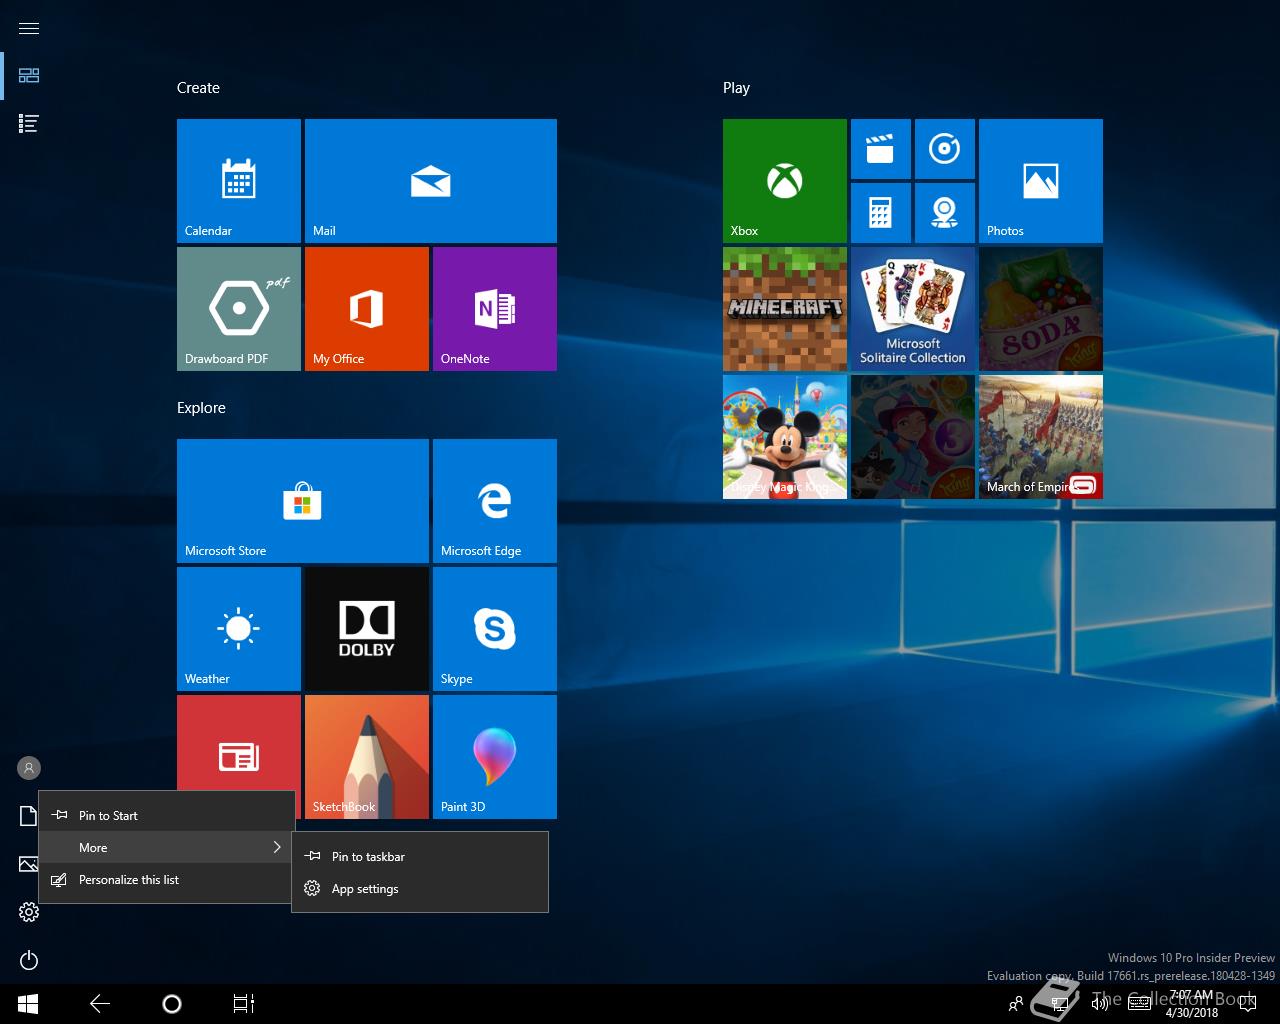Open People icon in system tray
The image size is (1280, 1024).
pos(1016,1004)
